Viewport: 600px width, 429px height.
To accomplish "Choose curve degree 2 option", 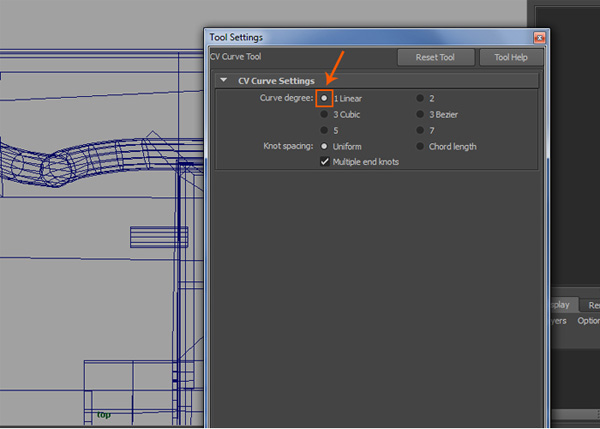I will 420,99.
